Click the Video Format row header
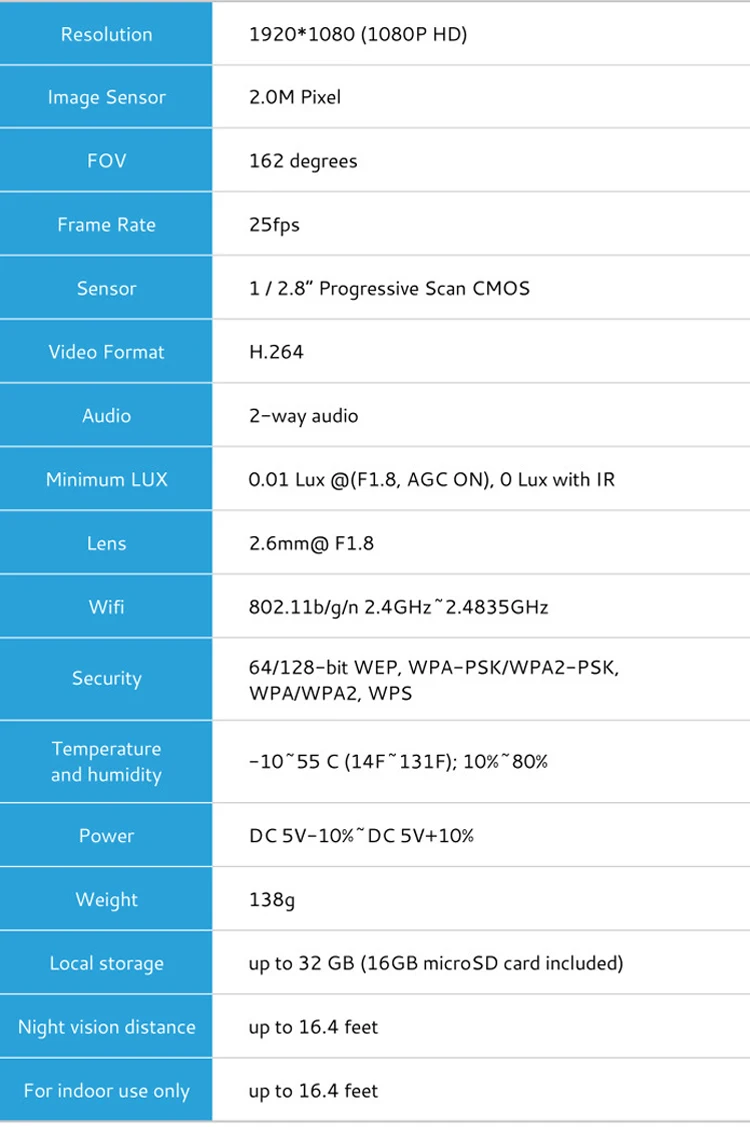 106,352
